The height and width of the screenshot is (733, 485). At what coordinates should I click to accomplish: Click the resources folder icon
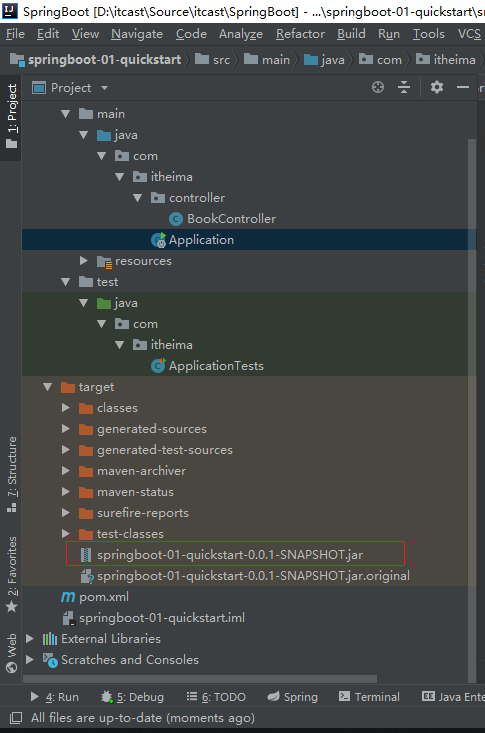tap(104, 261)
